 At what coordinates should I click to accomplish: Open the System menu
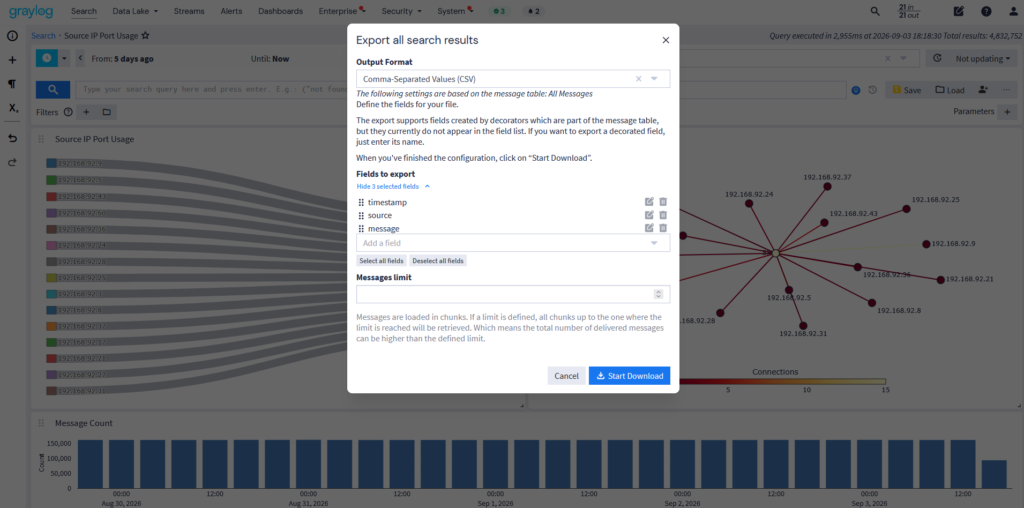pos(455,11)
